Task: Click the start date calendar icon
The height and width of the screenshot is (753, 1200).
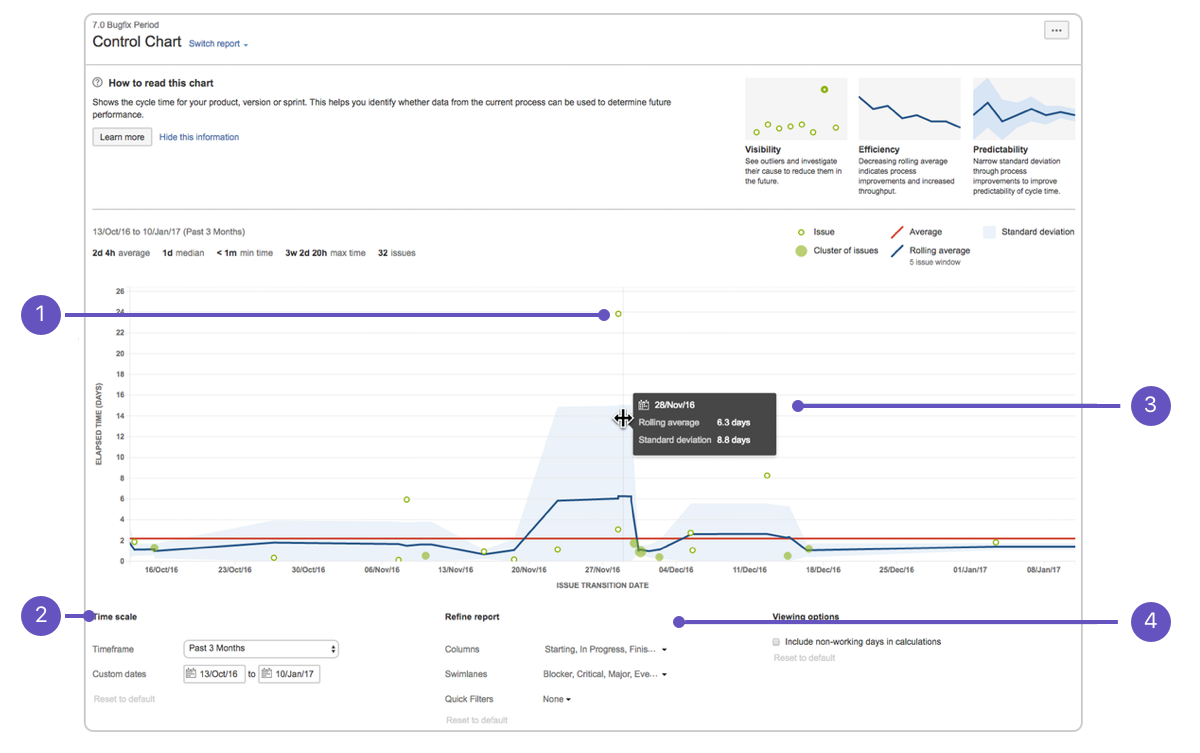Action: [192, 674]
